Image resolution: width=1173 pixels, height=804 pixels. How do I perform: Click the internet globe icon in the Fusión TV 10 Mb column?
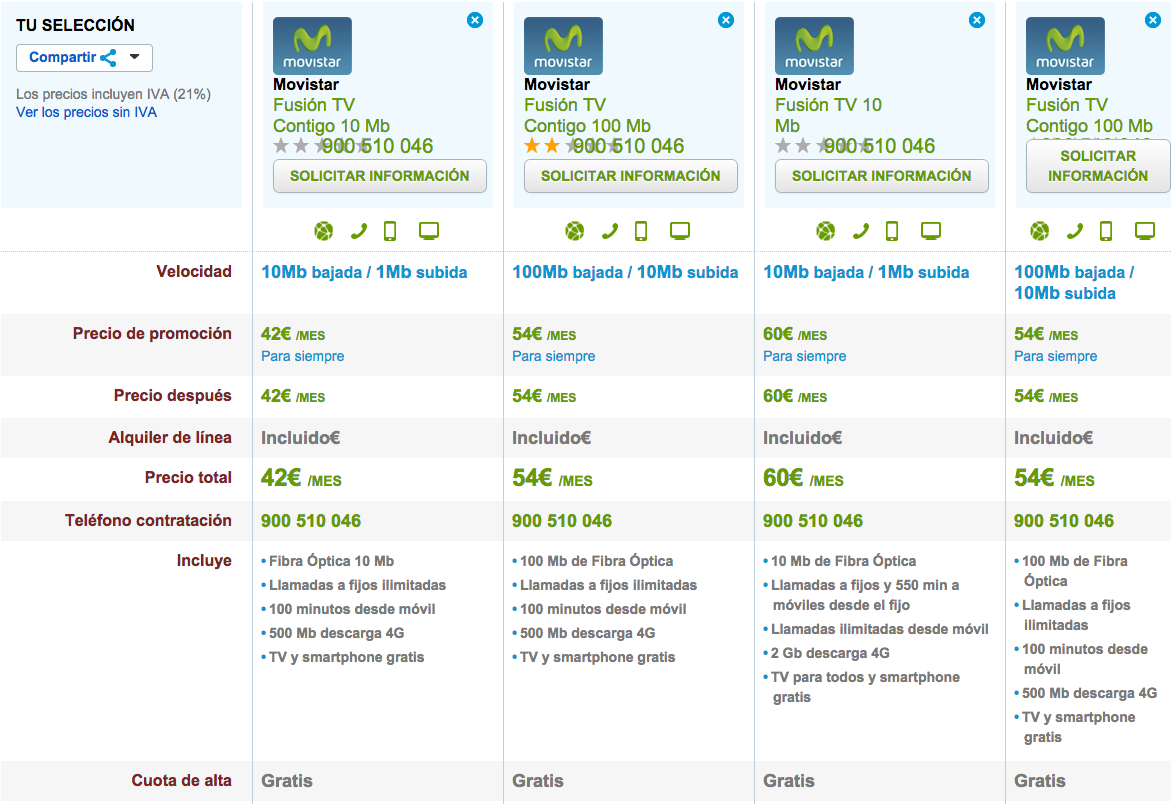tap(826, 232)
